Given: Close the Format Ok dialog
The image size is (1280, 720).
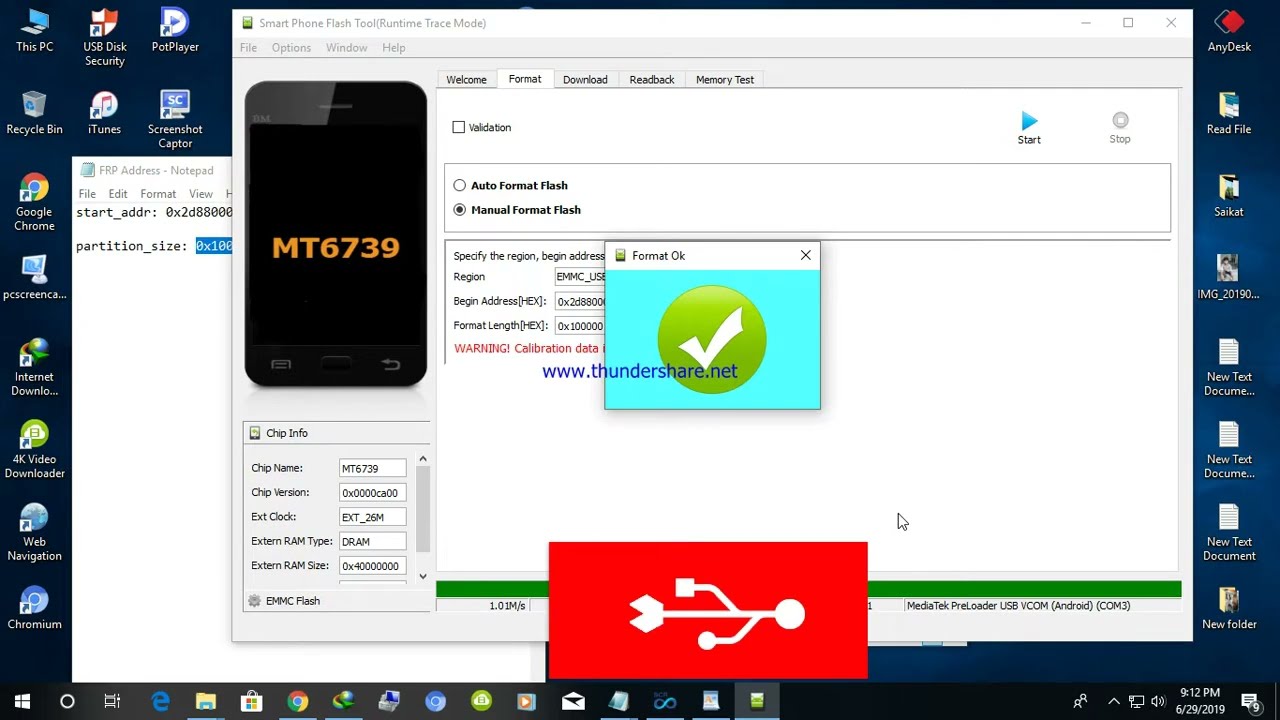Looking at the screenshot, I should 806,255.
